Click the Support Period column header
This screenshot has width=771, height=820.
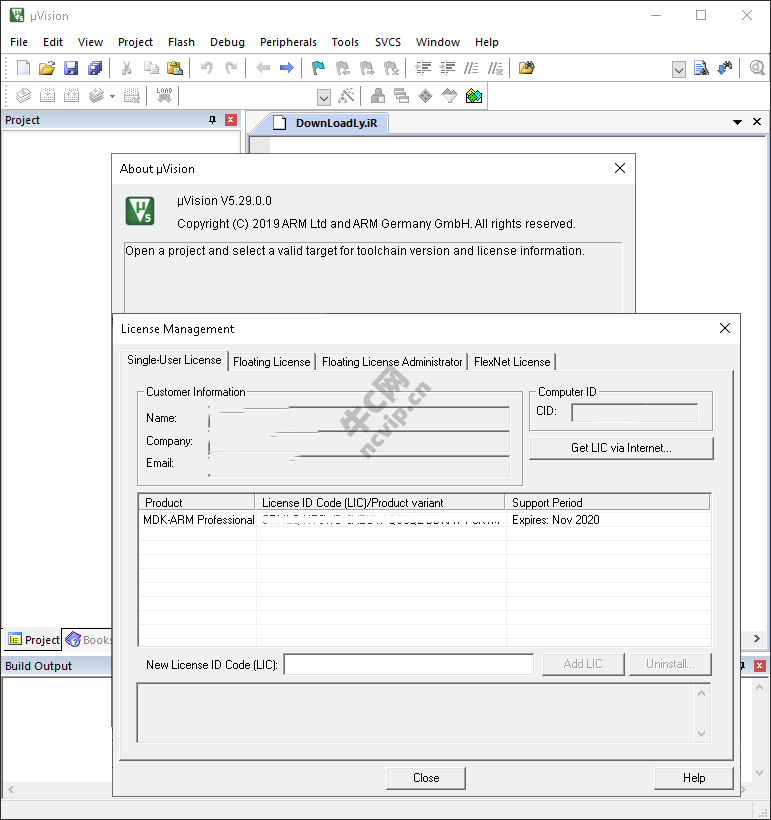(x=607, y=503)
